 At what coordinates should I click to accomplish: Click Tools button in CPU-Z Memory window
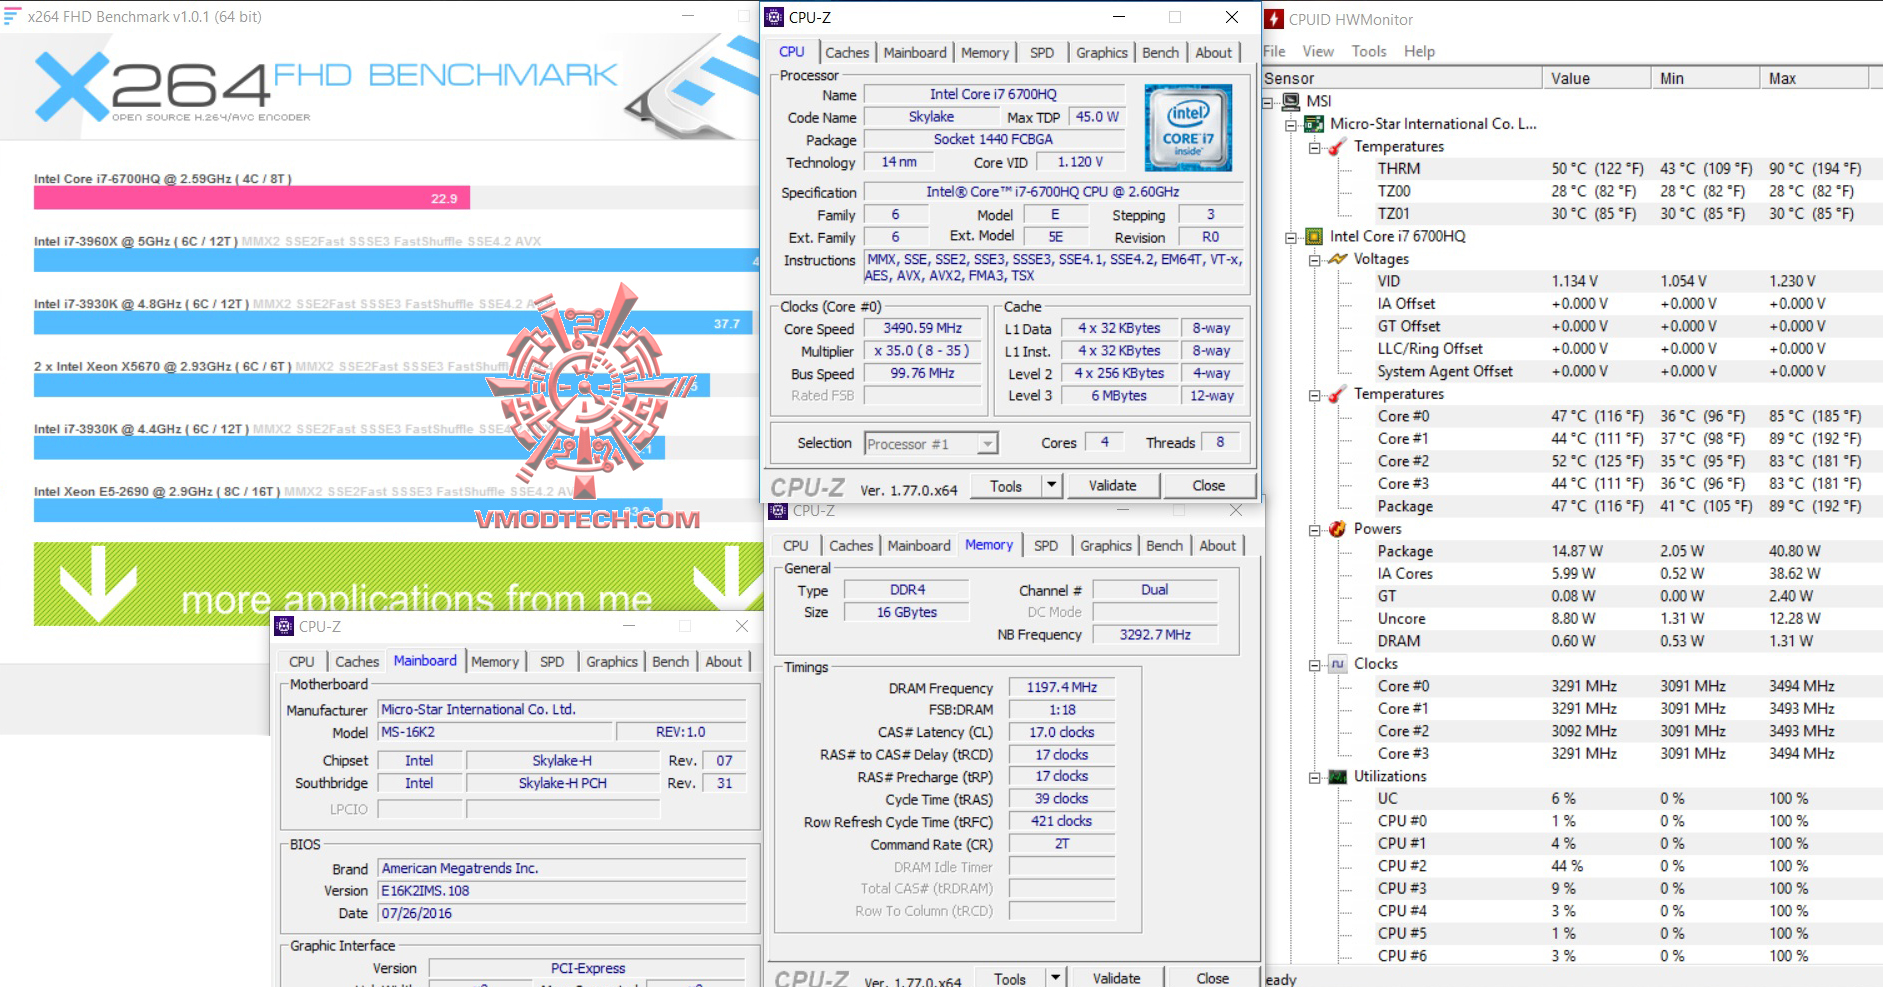coord(1010,978)
